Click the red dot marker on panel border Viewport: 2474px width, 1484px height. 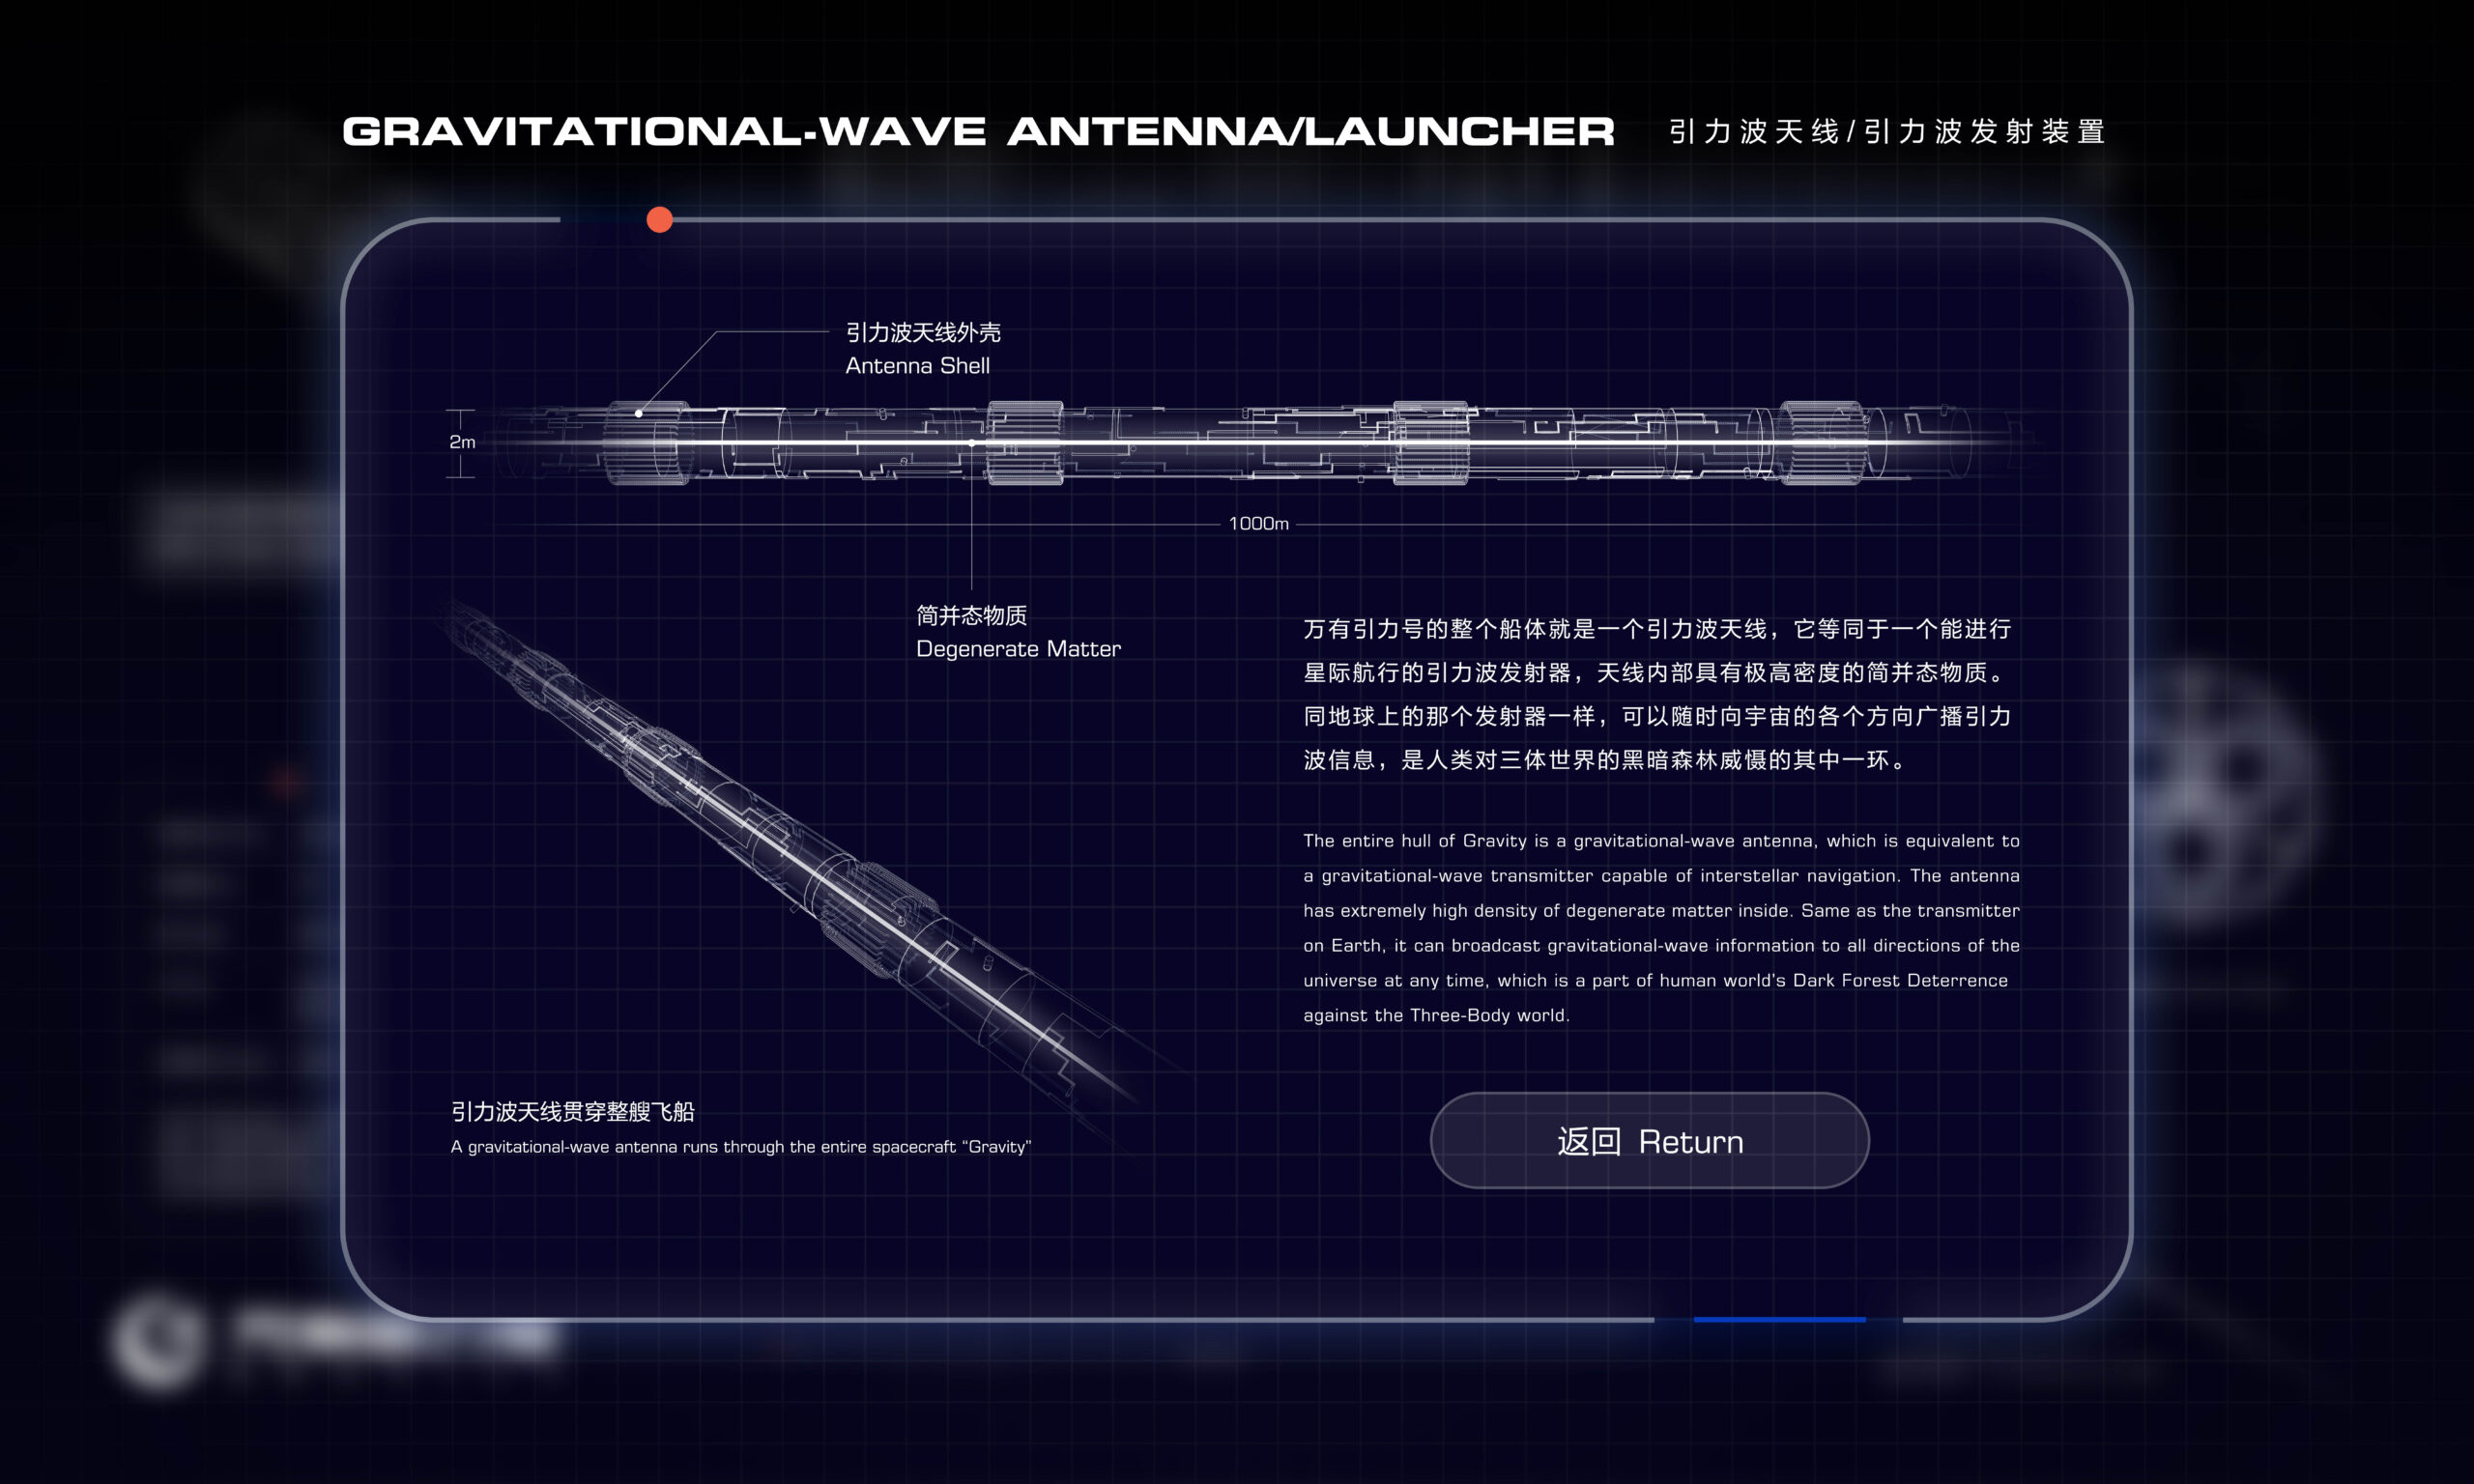[659, 220]
